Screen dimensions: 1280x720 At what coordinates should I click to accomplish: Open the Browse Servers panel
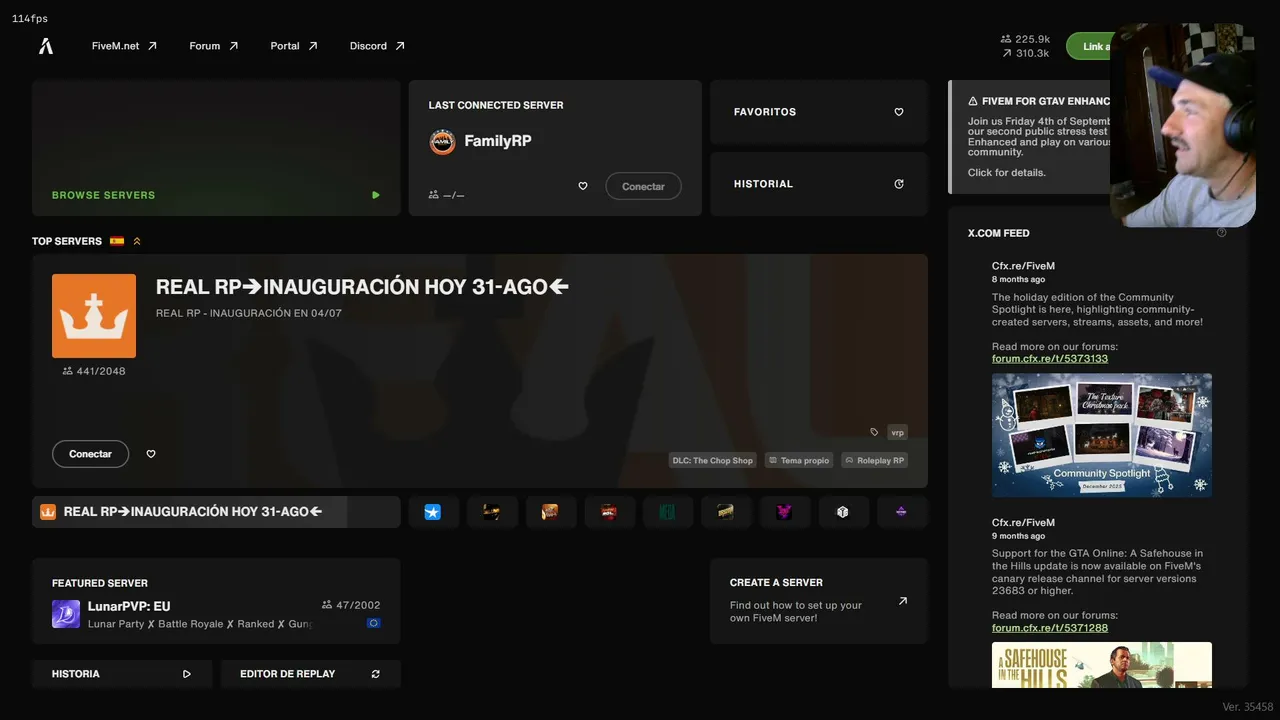click(x=216, y=148)
